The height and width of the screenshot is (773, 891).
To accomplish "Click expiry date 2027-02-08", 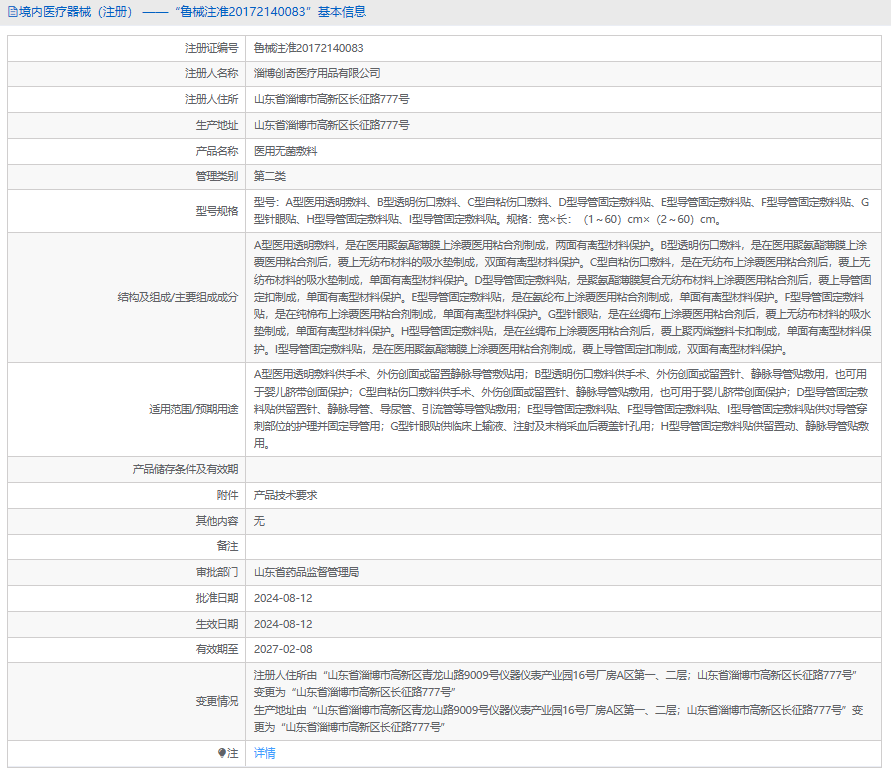I will [283, 649].
